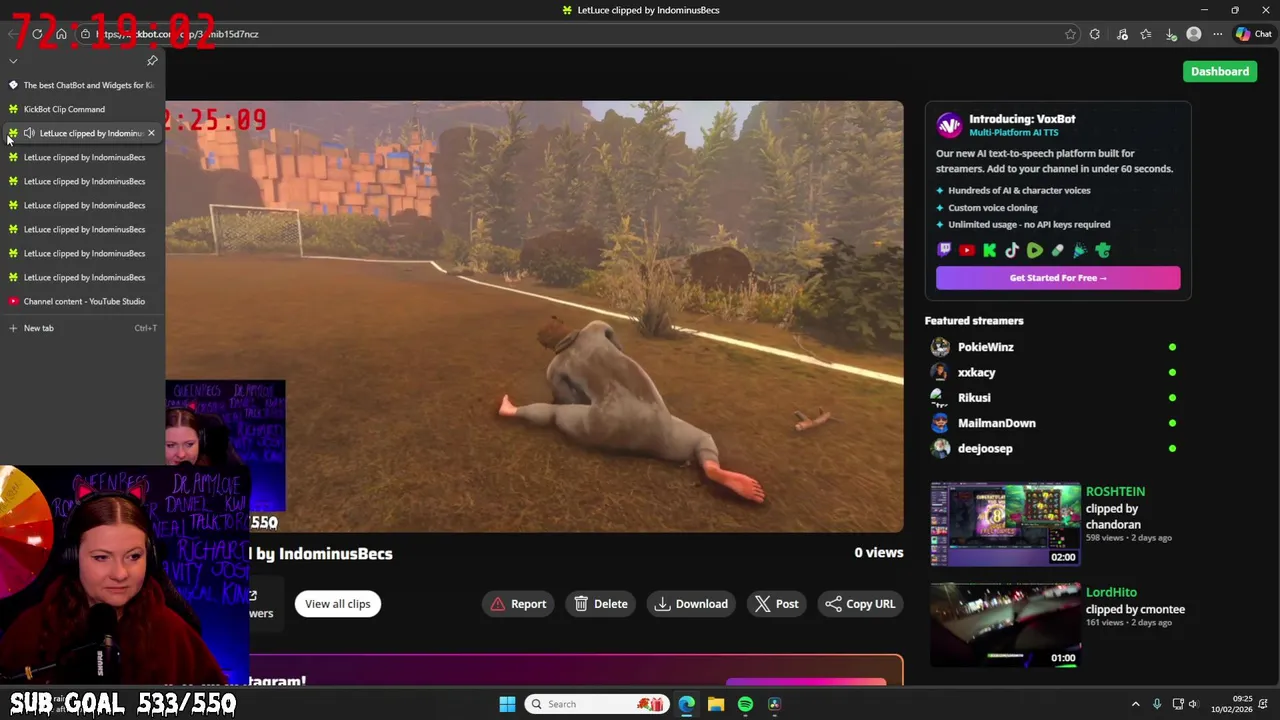
Task: Reload the page with the refresh icon
Action: (37, 34)
